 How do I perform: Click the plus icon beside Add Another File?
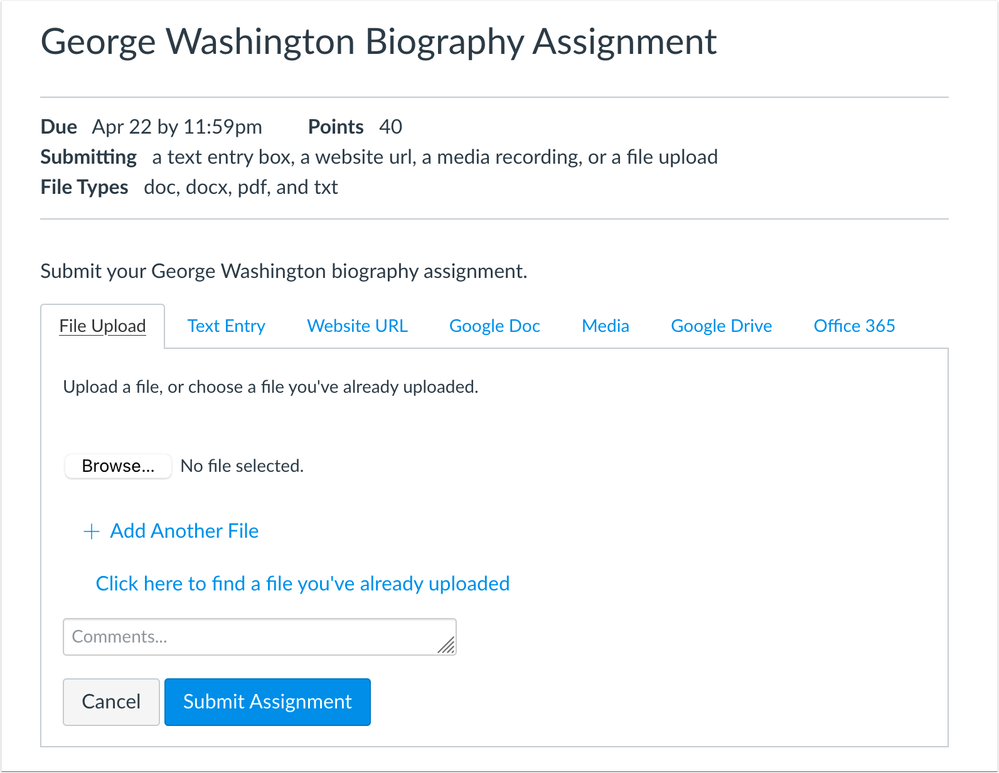tap(91, 532)
